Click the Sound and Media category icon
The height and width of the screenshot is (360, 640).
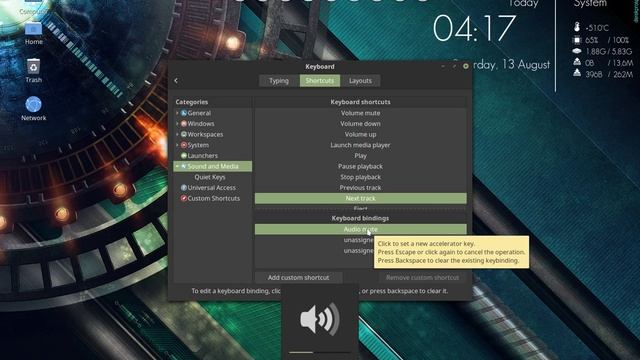pyautogui.click(x=184, y=166)
